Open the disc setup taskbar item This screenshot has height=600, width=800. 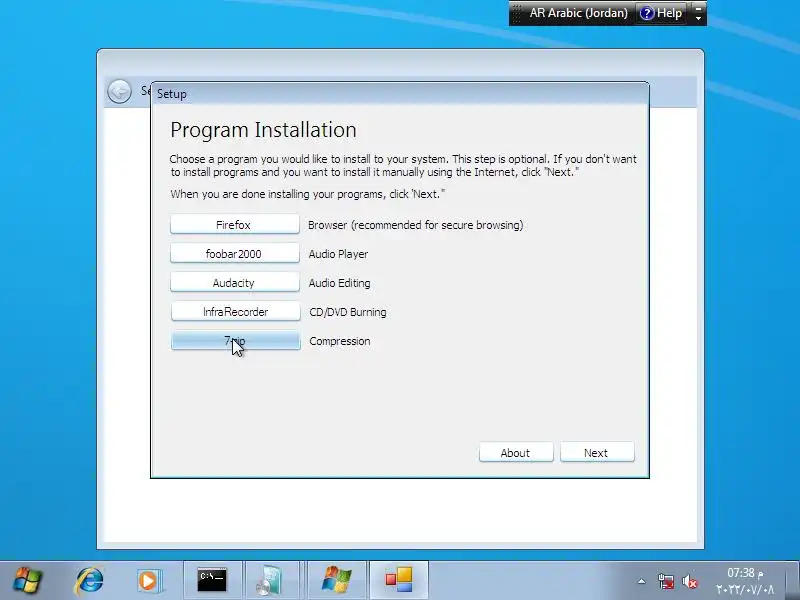270,580
